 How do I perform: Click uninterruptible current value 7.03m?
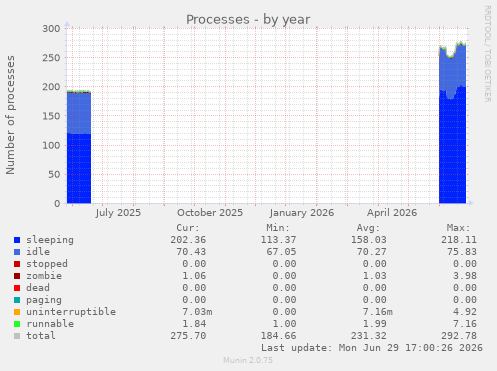(x=197, y=312)
